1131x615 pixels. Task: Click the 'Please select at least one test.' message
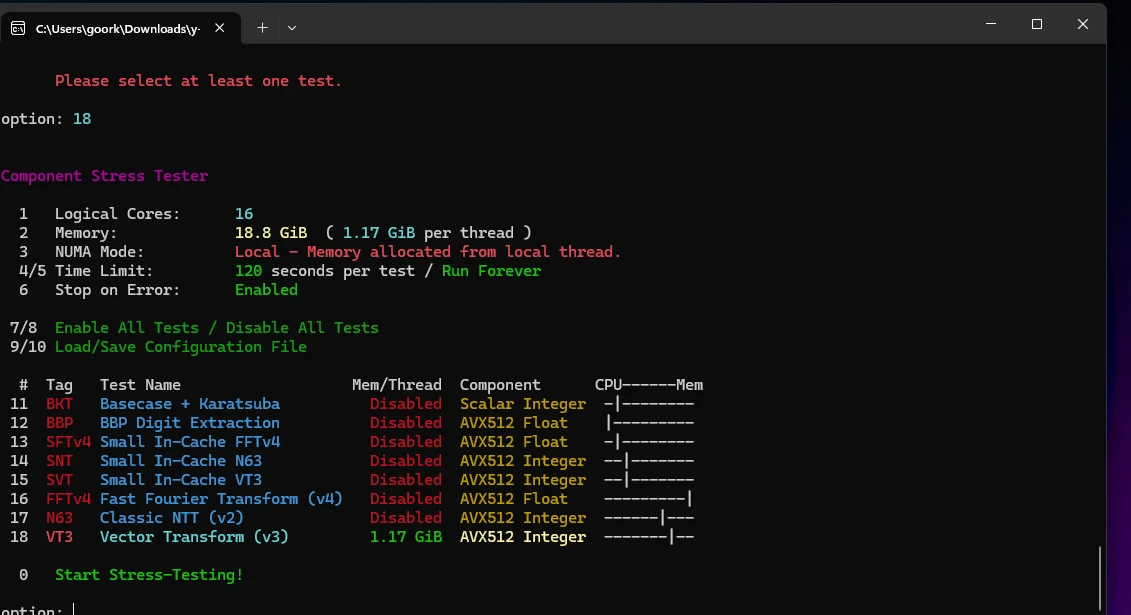tap(198, 81)
